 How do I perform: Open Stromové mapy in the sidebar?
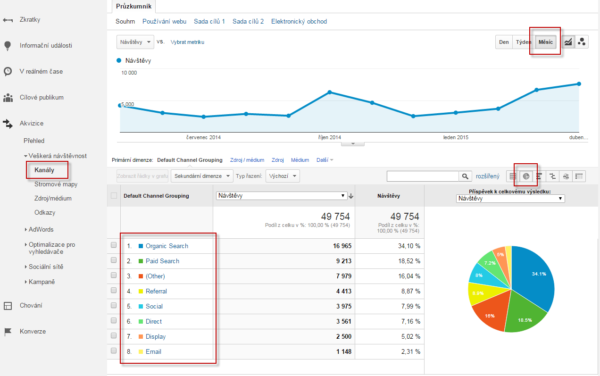56,184
